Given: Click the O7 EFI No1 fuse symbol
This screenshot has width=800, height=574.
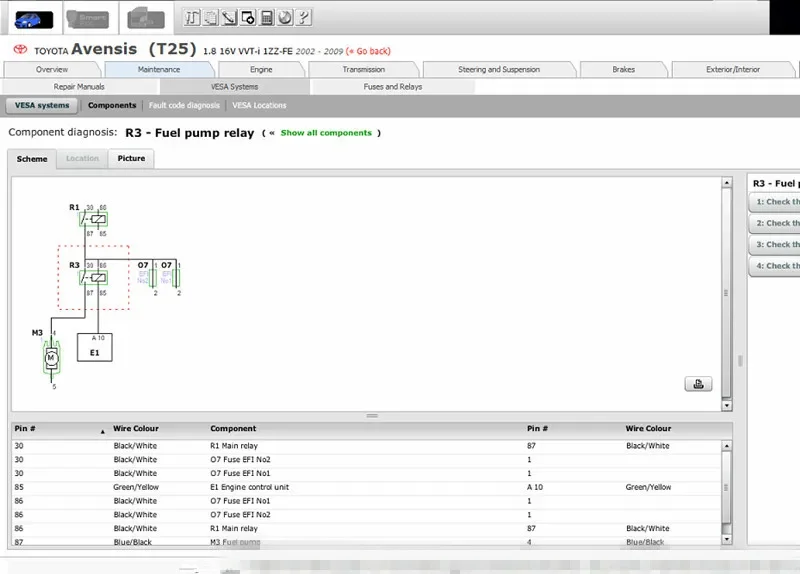Looking at the screenshot, I should point(176,279).
